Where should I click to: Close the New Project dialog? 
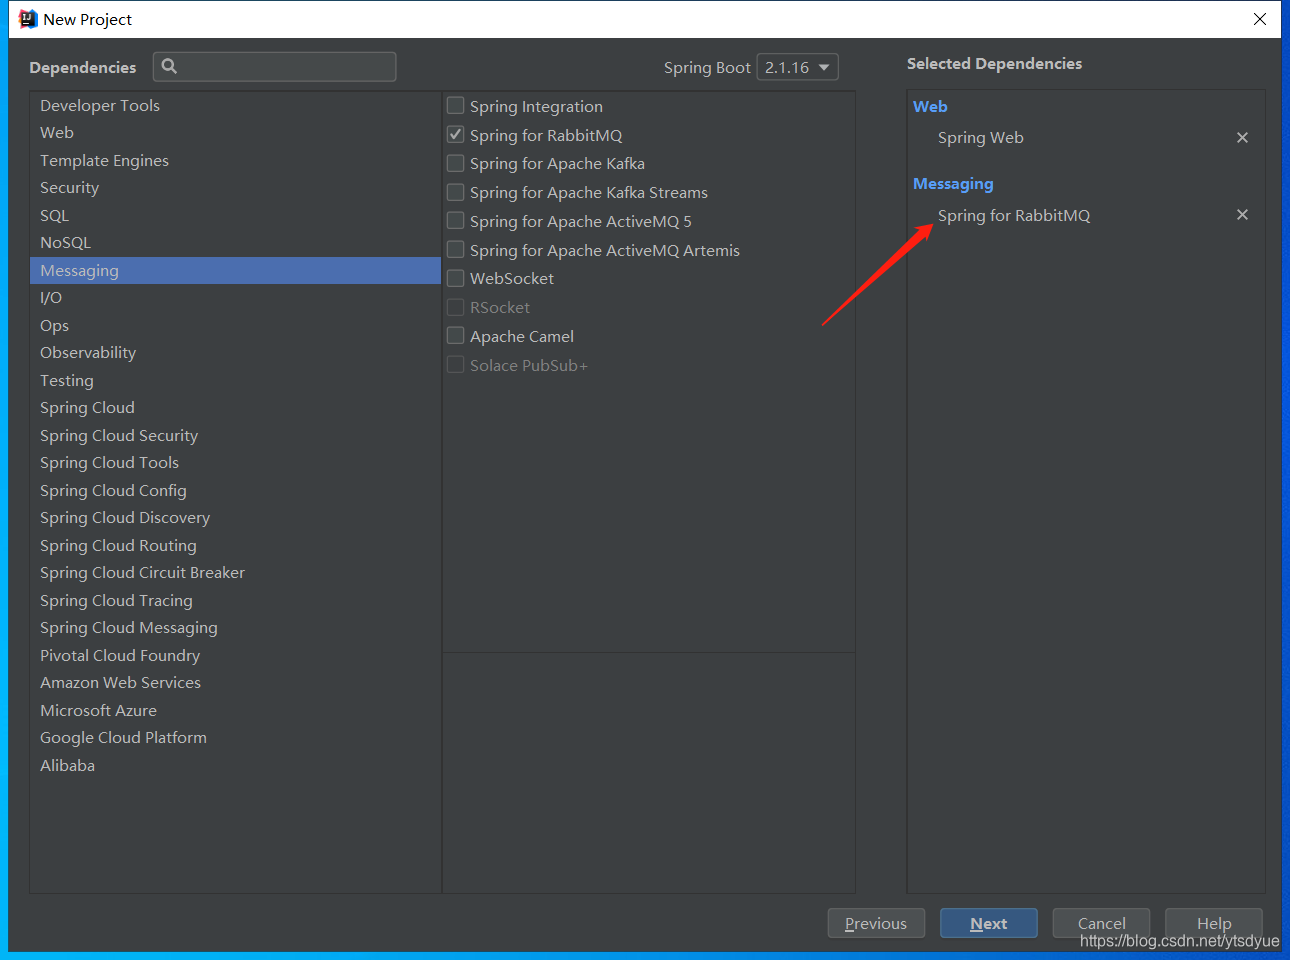coord(1260,19)
